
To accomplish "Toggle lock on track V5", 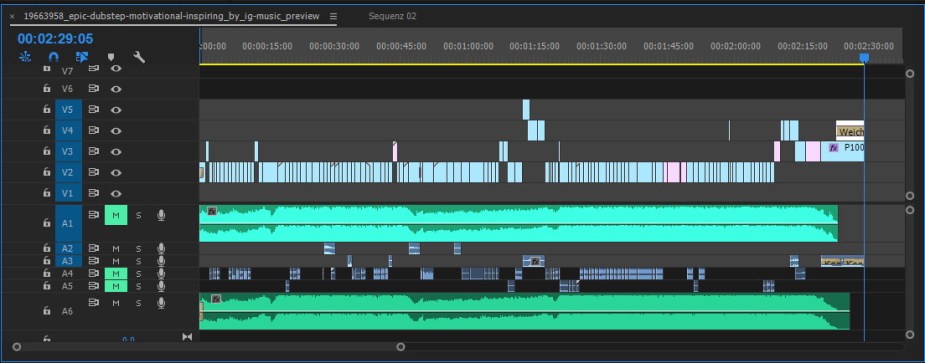I will click(x=47, y=109).
